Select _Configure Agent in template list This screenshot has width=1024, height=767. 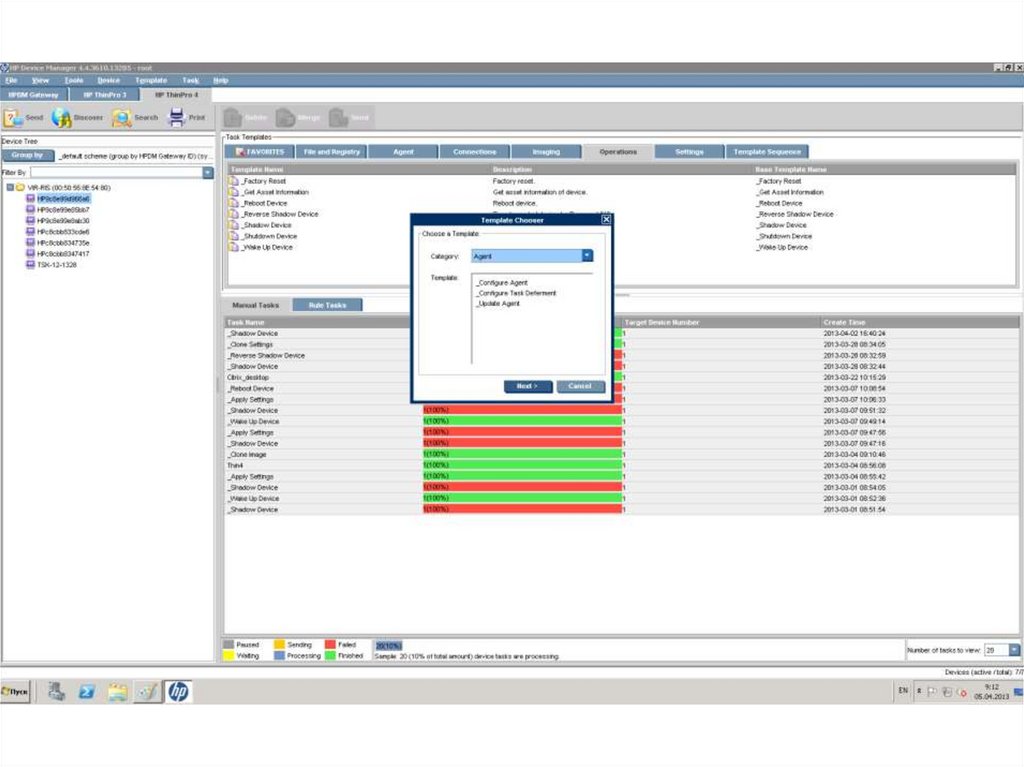[x=502, y=283]
